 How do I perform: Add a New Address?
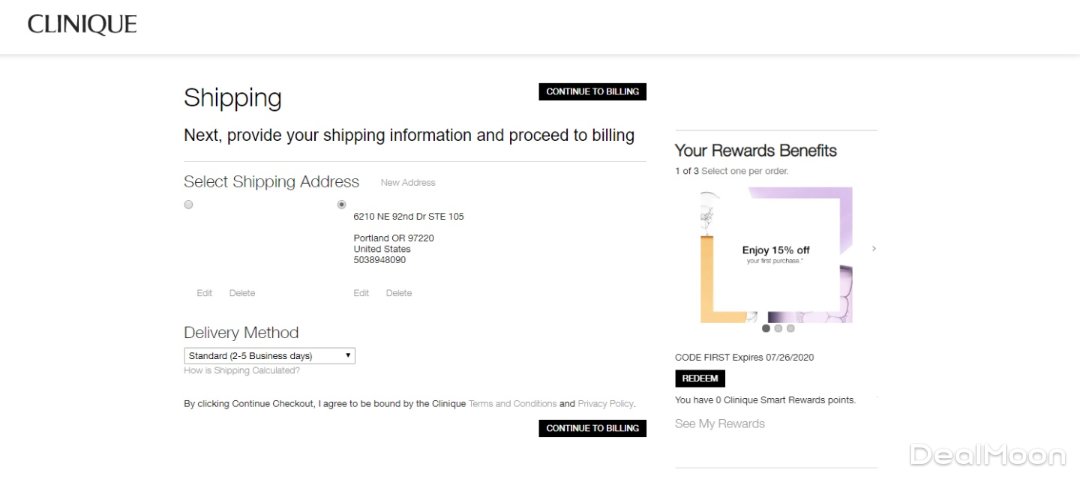coord(408,183)
